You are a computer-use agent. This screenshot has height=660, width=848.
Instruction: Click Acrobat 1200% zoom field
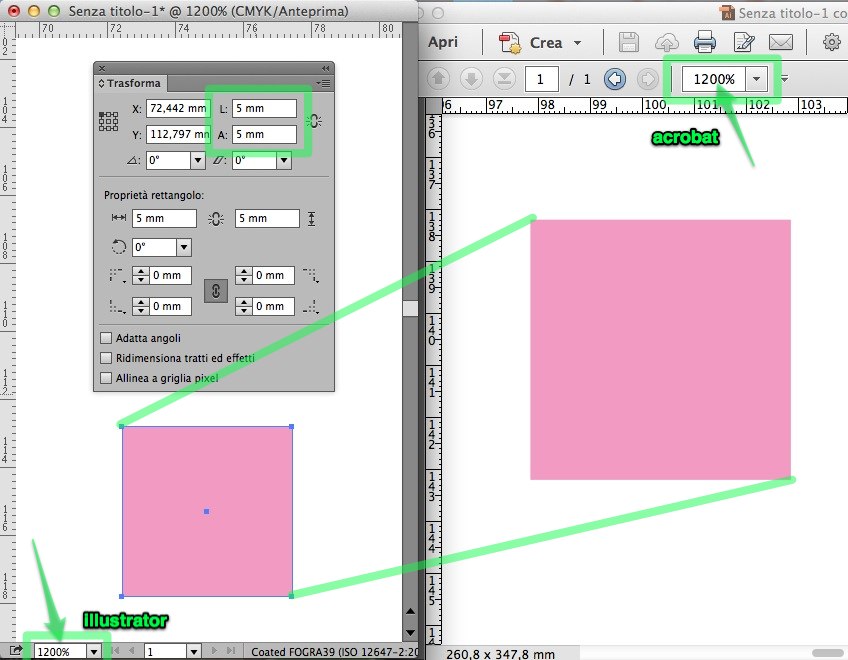point(714,79)
